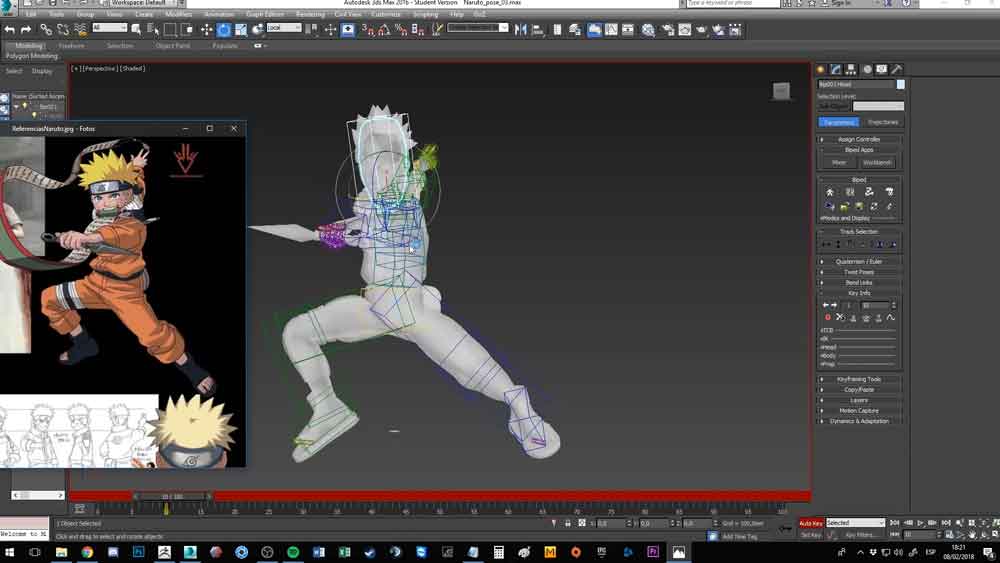
Task: Select the Bind to Space Warp tool
Action: click(x=80, y=29)
